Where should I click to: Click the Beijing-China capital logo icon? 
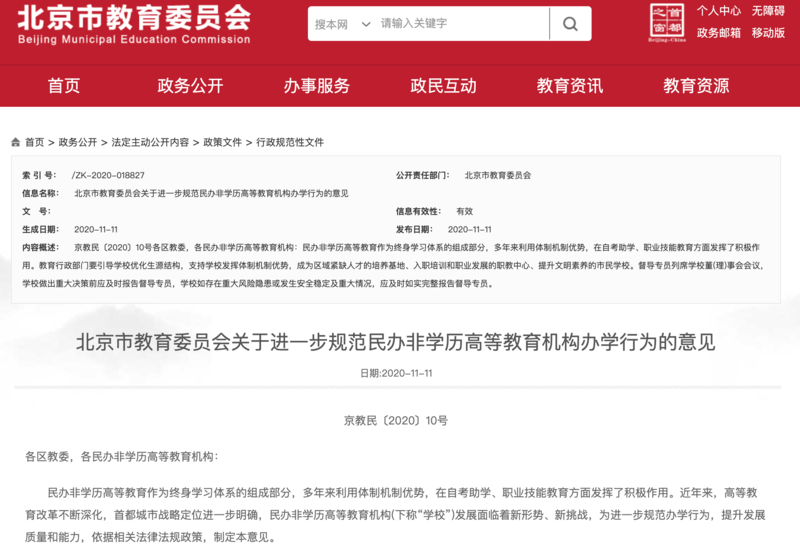click(x=667, y=22)
